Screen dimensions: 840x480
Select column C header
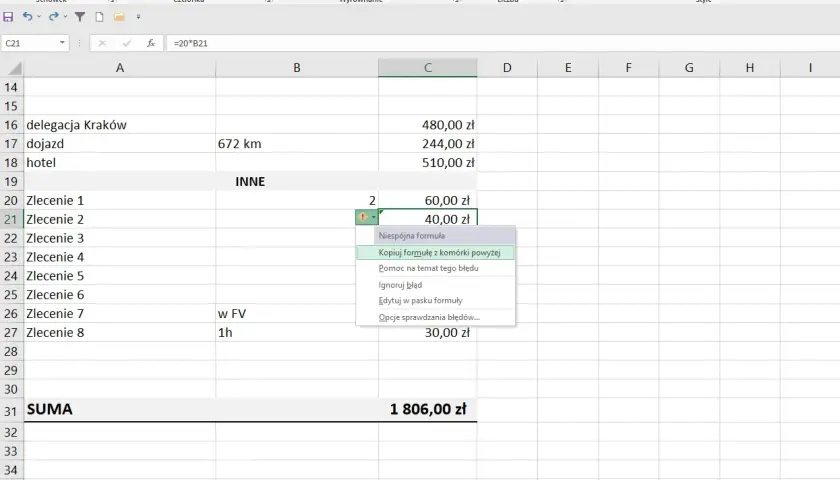point(428,68)
